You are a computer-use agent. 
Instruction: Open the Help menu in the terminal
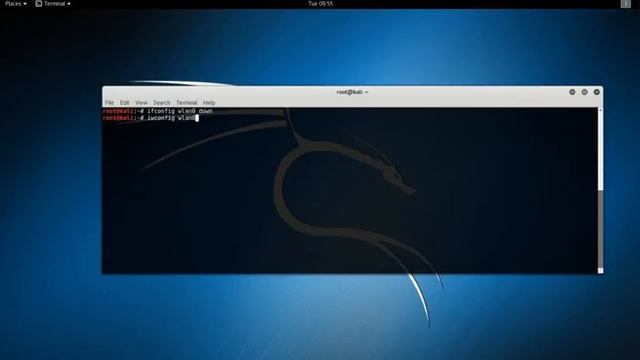pyautogui.click(x=209, y=102)
